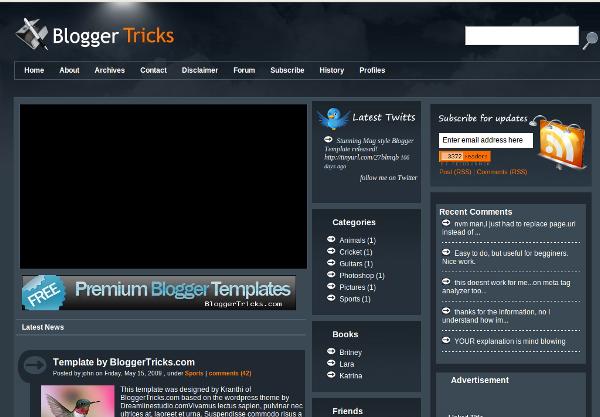This screenshot has height=417, width=600.
Task: Click the hummingbird post thumbnail
Action: tap(78, 401)
